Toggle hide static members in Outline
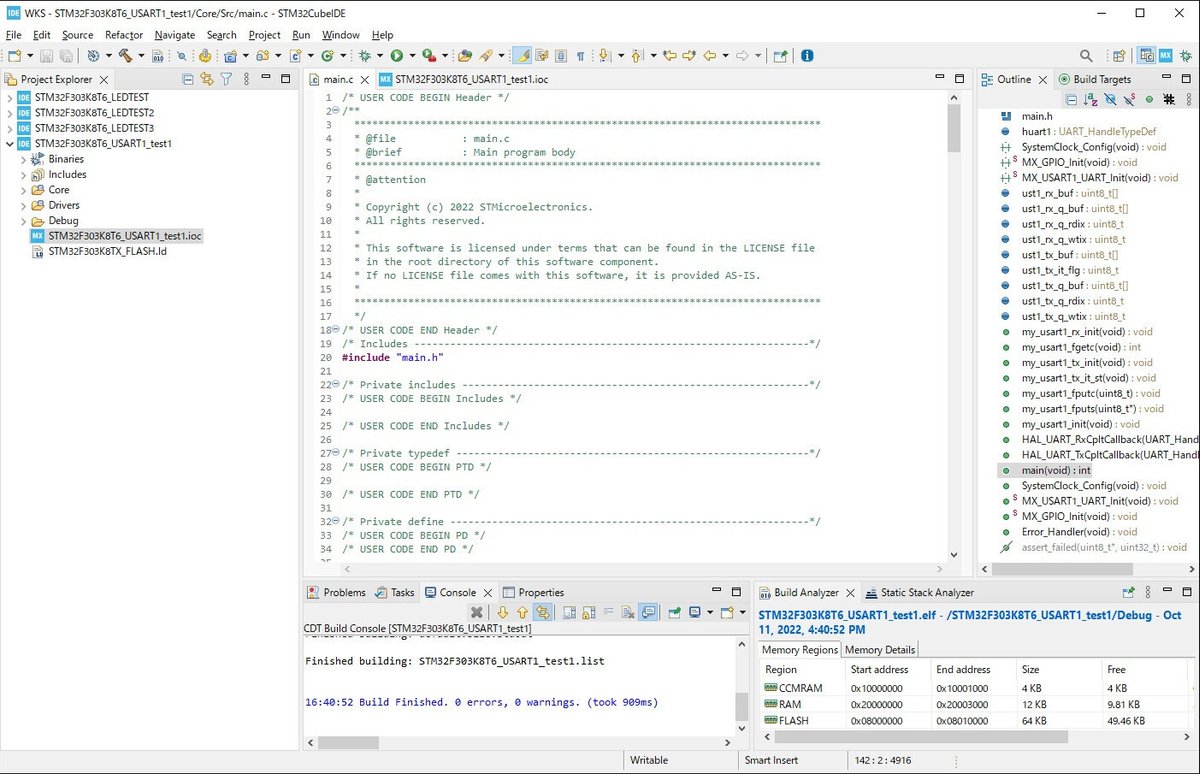Screen dimensions: 1200x774 (1129, 100)
